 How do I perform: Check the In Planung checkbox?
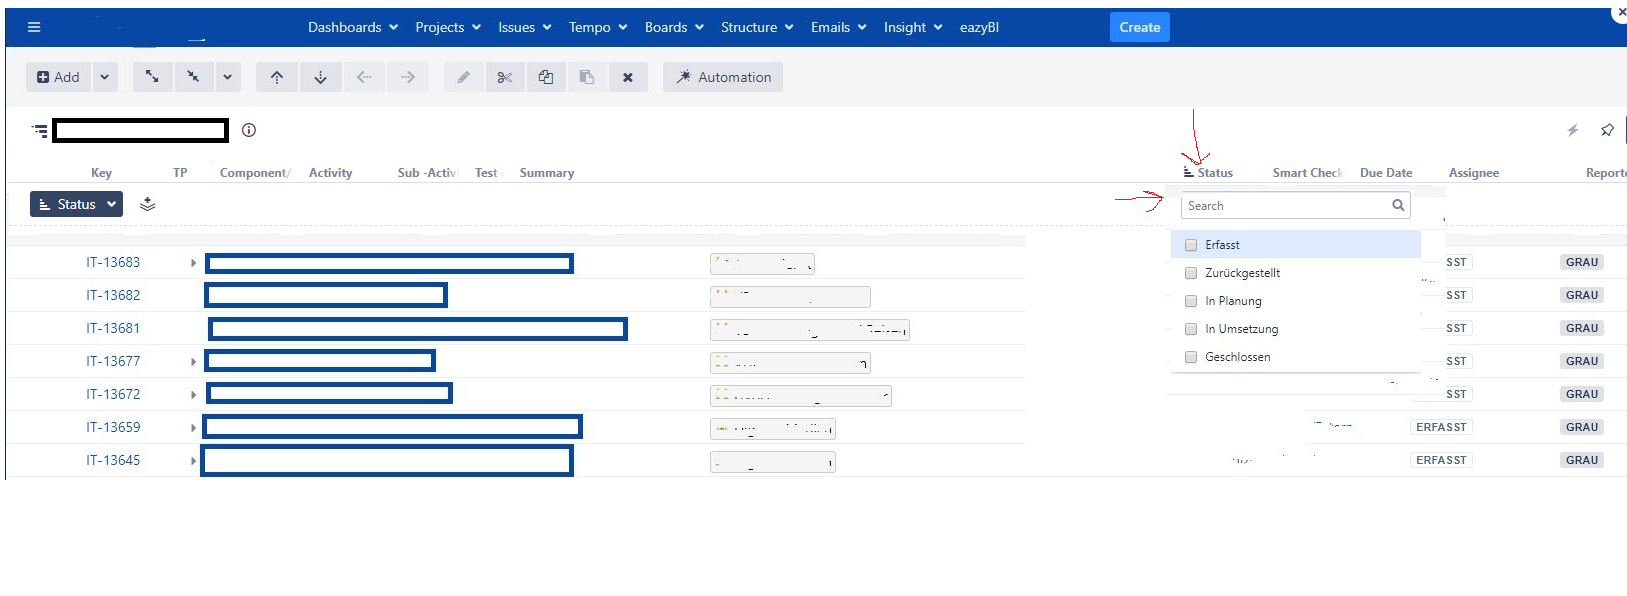[x=1191, y=301]
